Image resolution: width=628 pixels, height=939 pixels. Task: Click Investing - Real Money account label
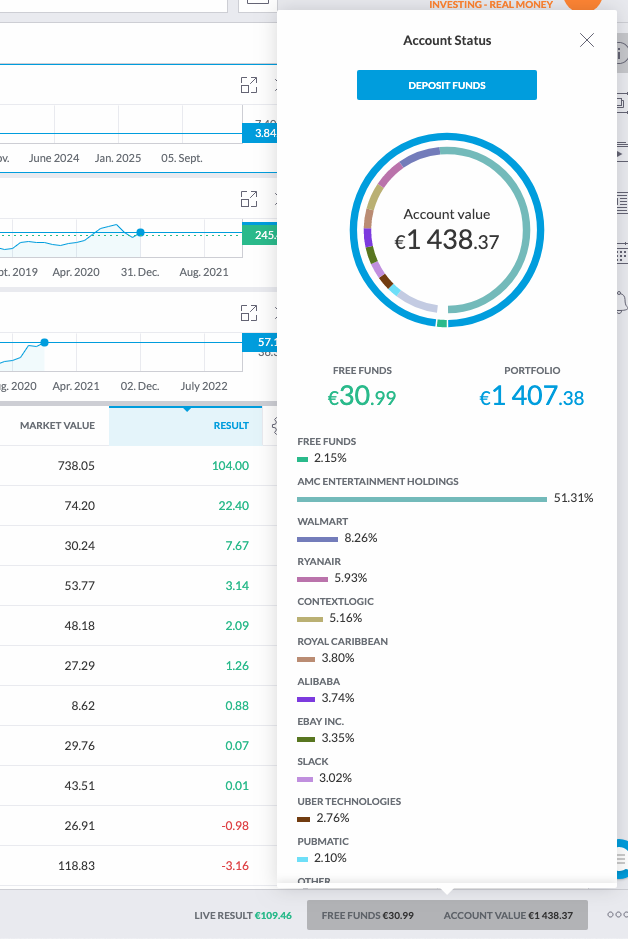tap(491, 4)
